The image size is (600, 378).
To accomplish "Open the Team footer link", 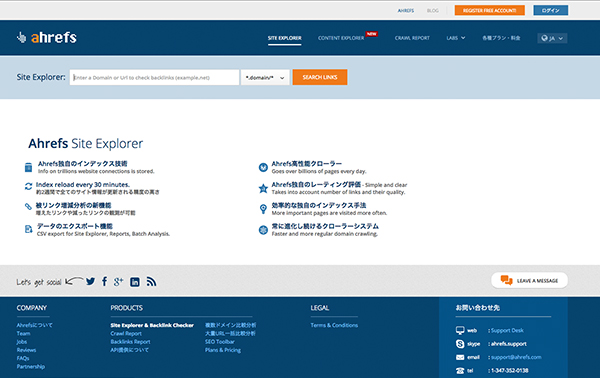I will tap(23, 334).
